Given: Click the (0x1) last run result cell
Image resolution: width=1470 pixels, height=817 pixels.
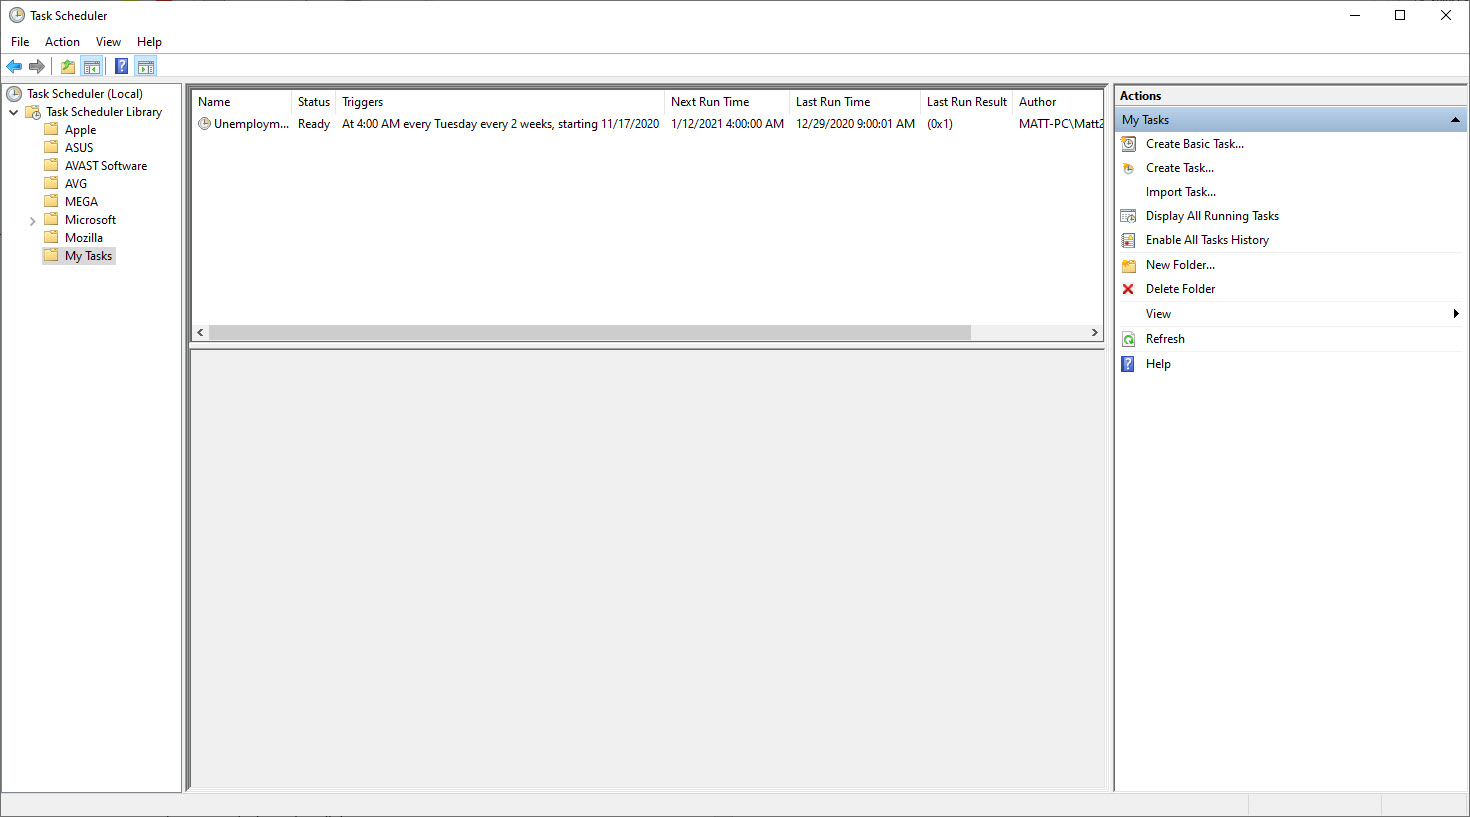Looking at the screenshot, I should click(x=940, y=124).
